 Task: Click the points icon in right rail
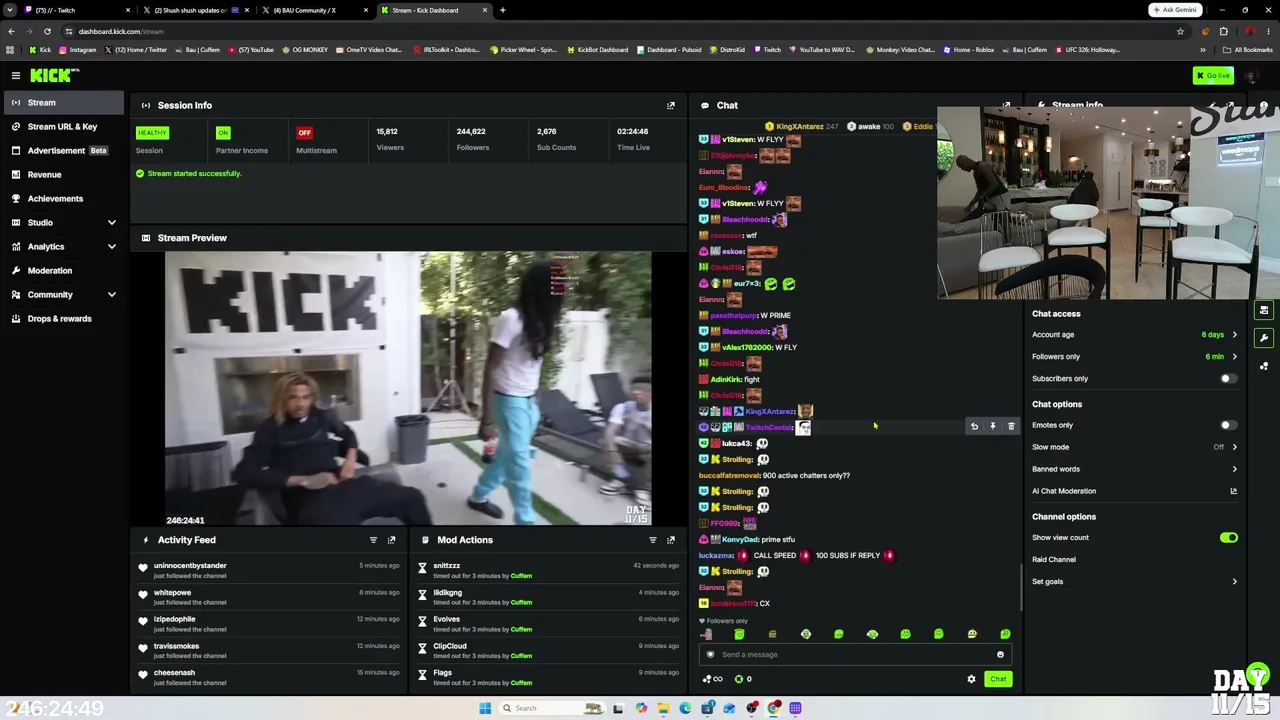point(1264,366)
